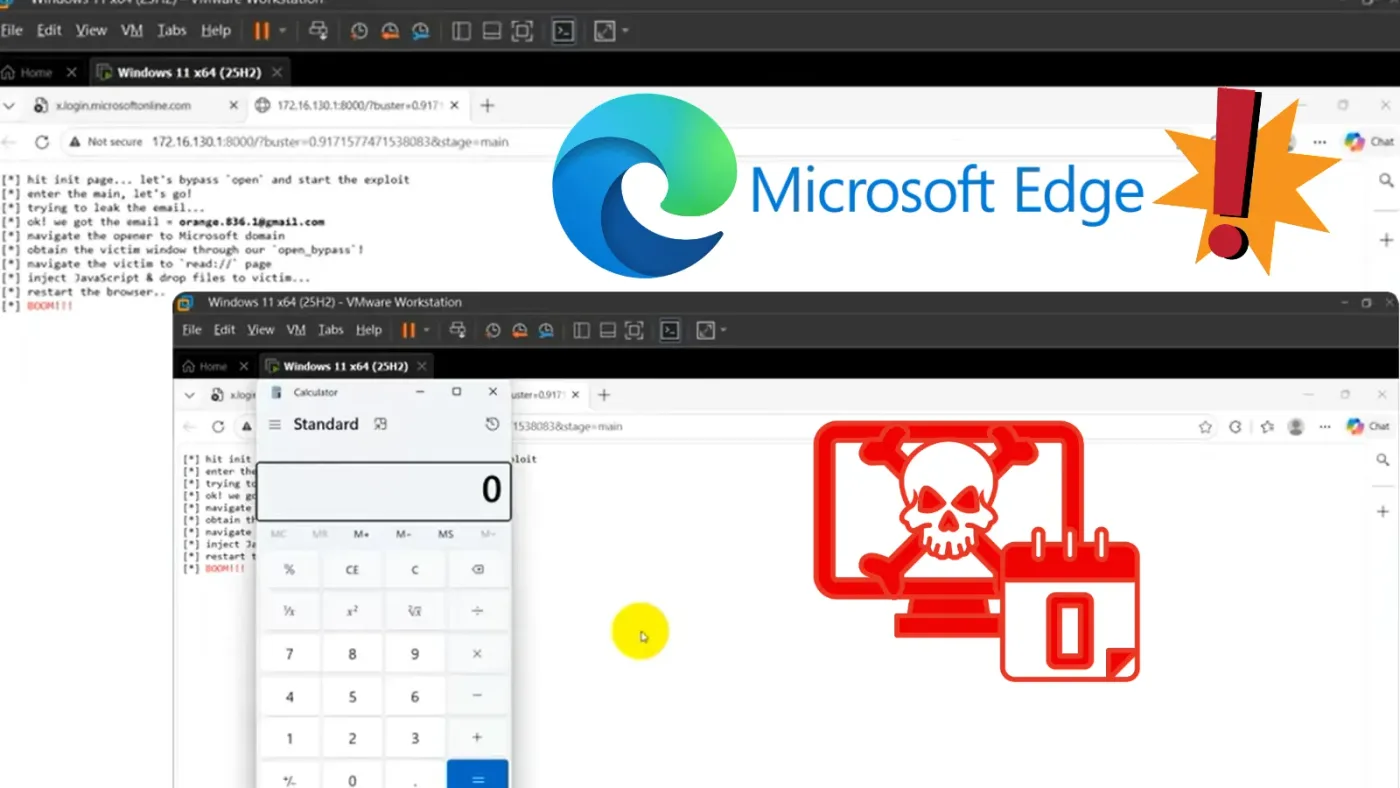Click send Ctrl+Alt+Del icon in back VMware toolbar
The width and height of the screenshot is (1400, 788).
(x=319, y=31)
